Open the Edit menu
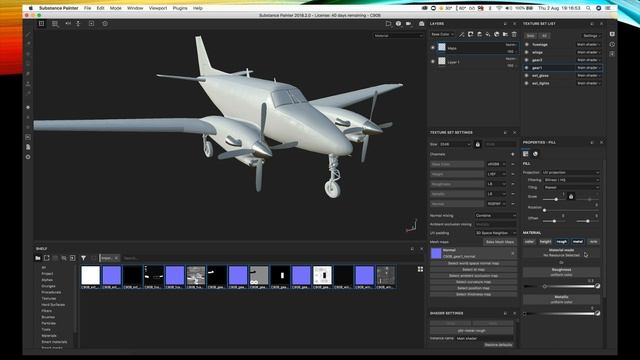 point(100,8)
